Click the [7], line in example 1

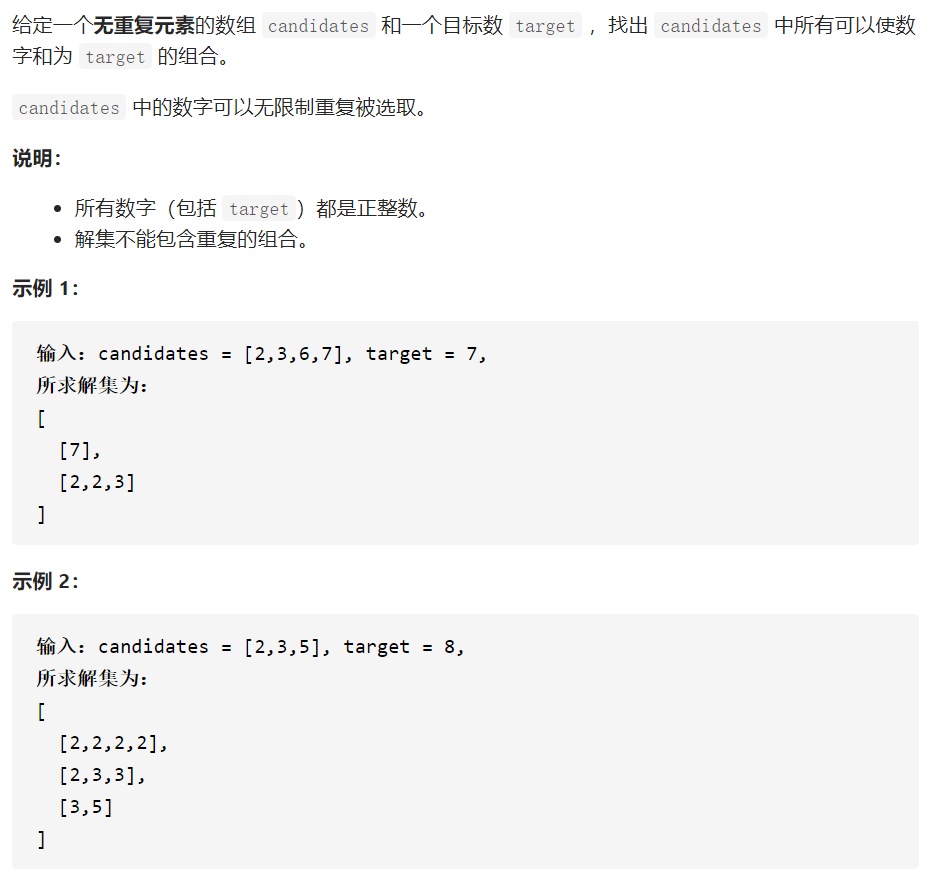tap(80, 450)
